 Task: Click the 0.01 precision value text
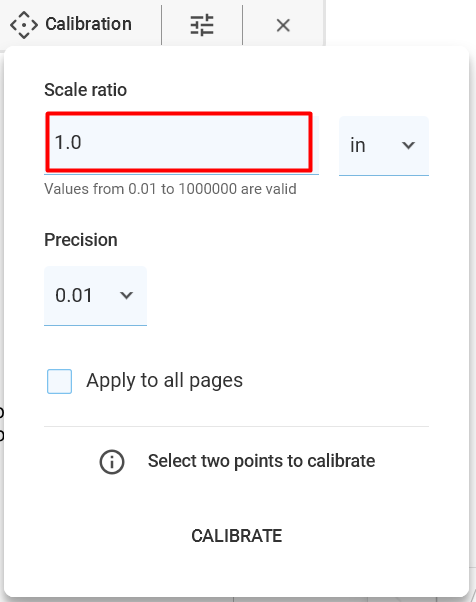pos(74,295)
